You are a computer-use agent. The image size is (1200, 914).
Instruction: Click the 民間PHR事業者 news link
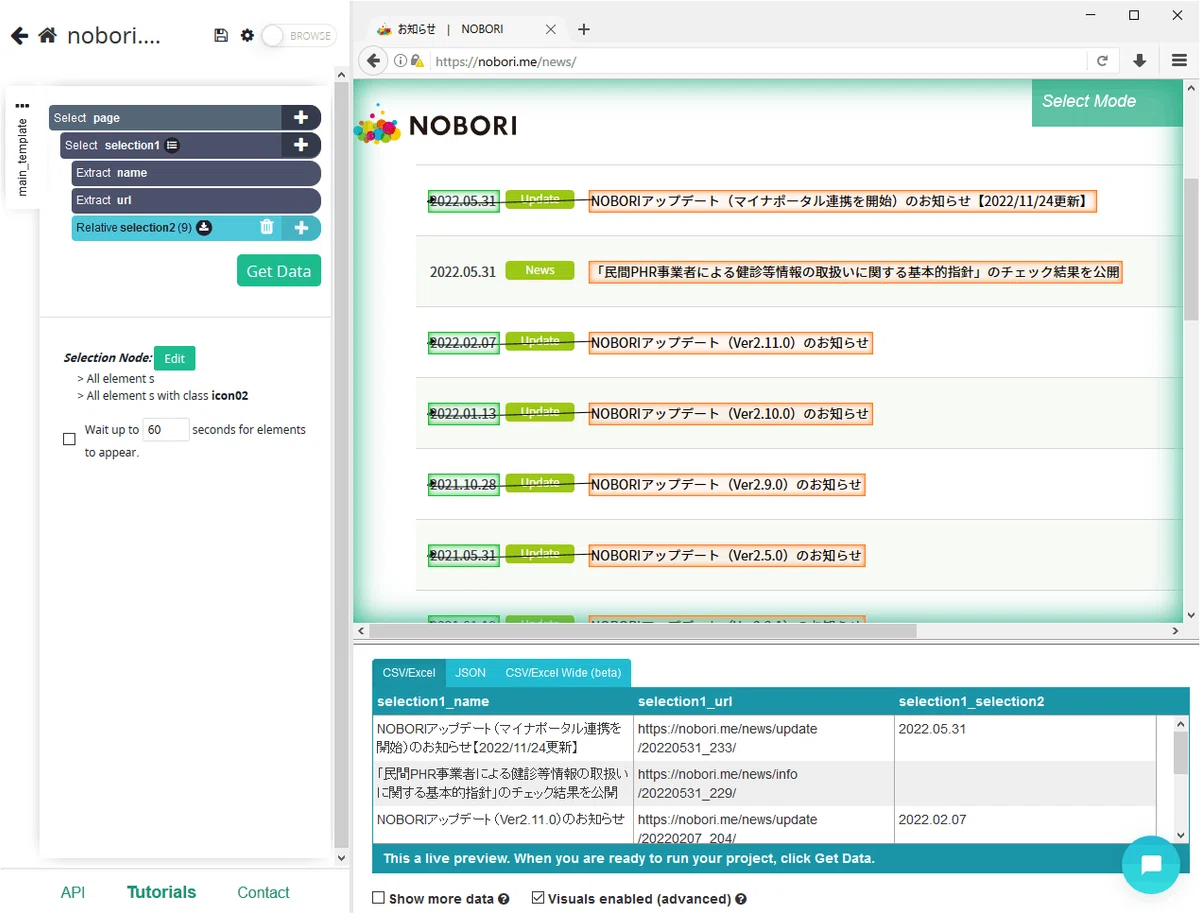[855, 271]
